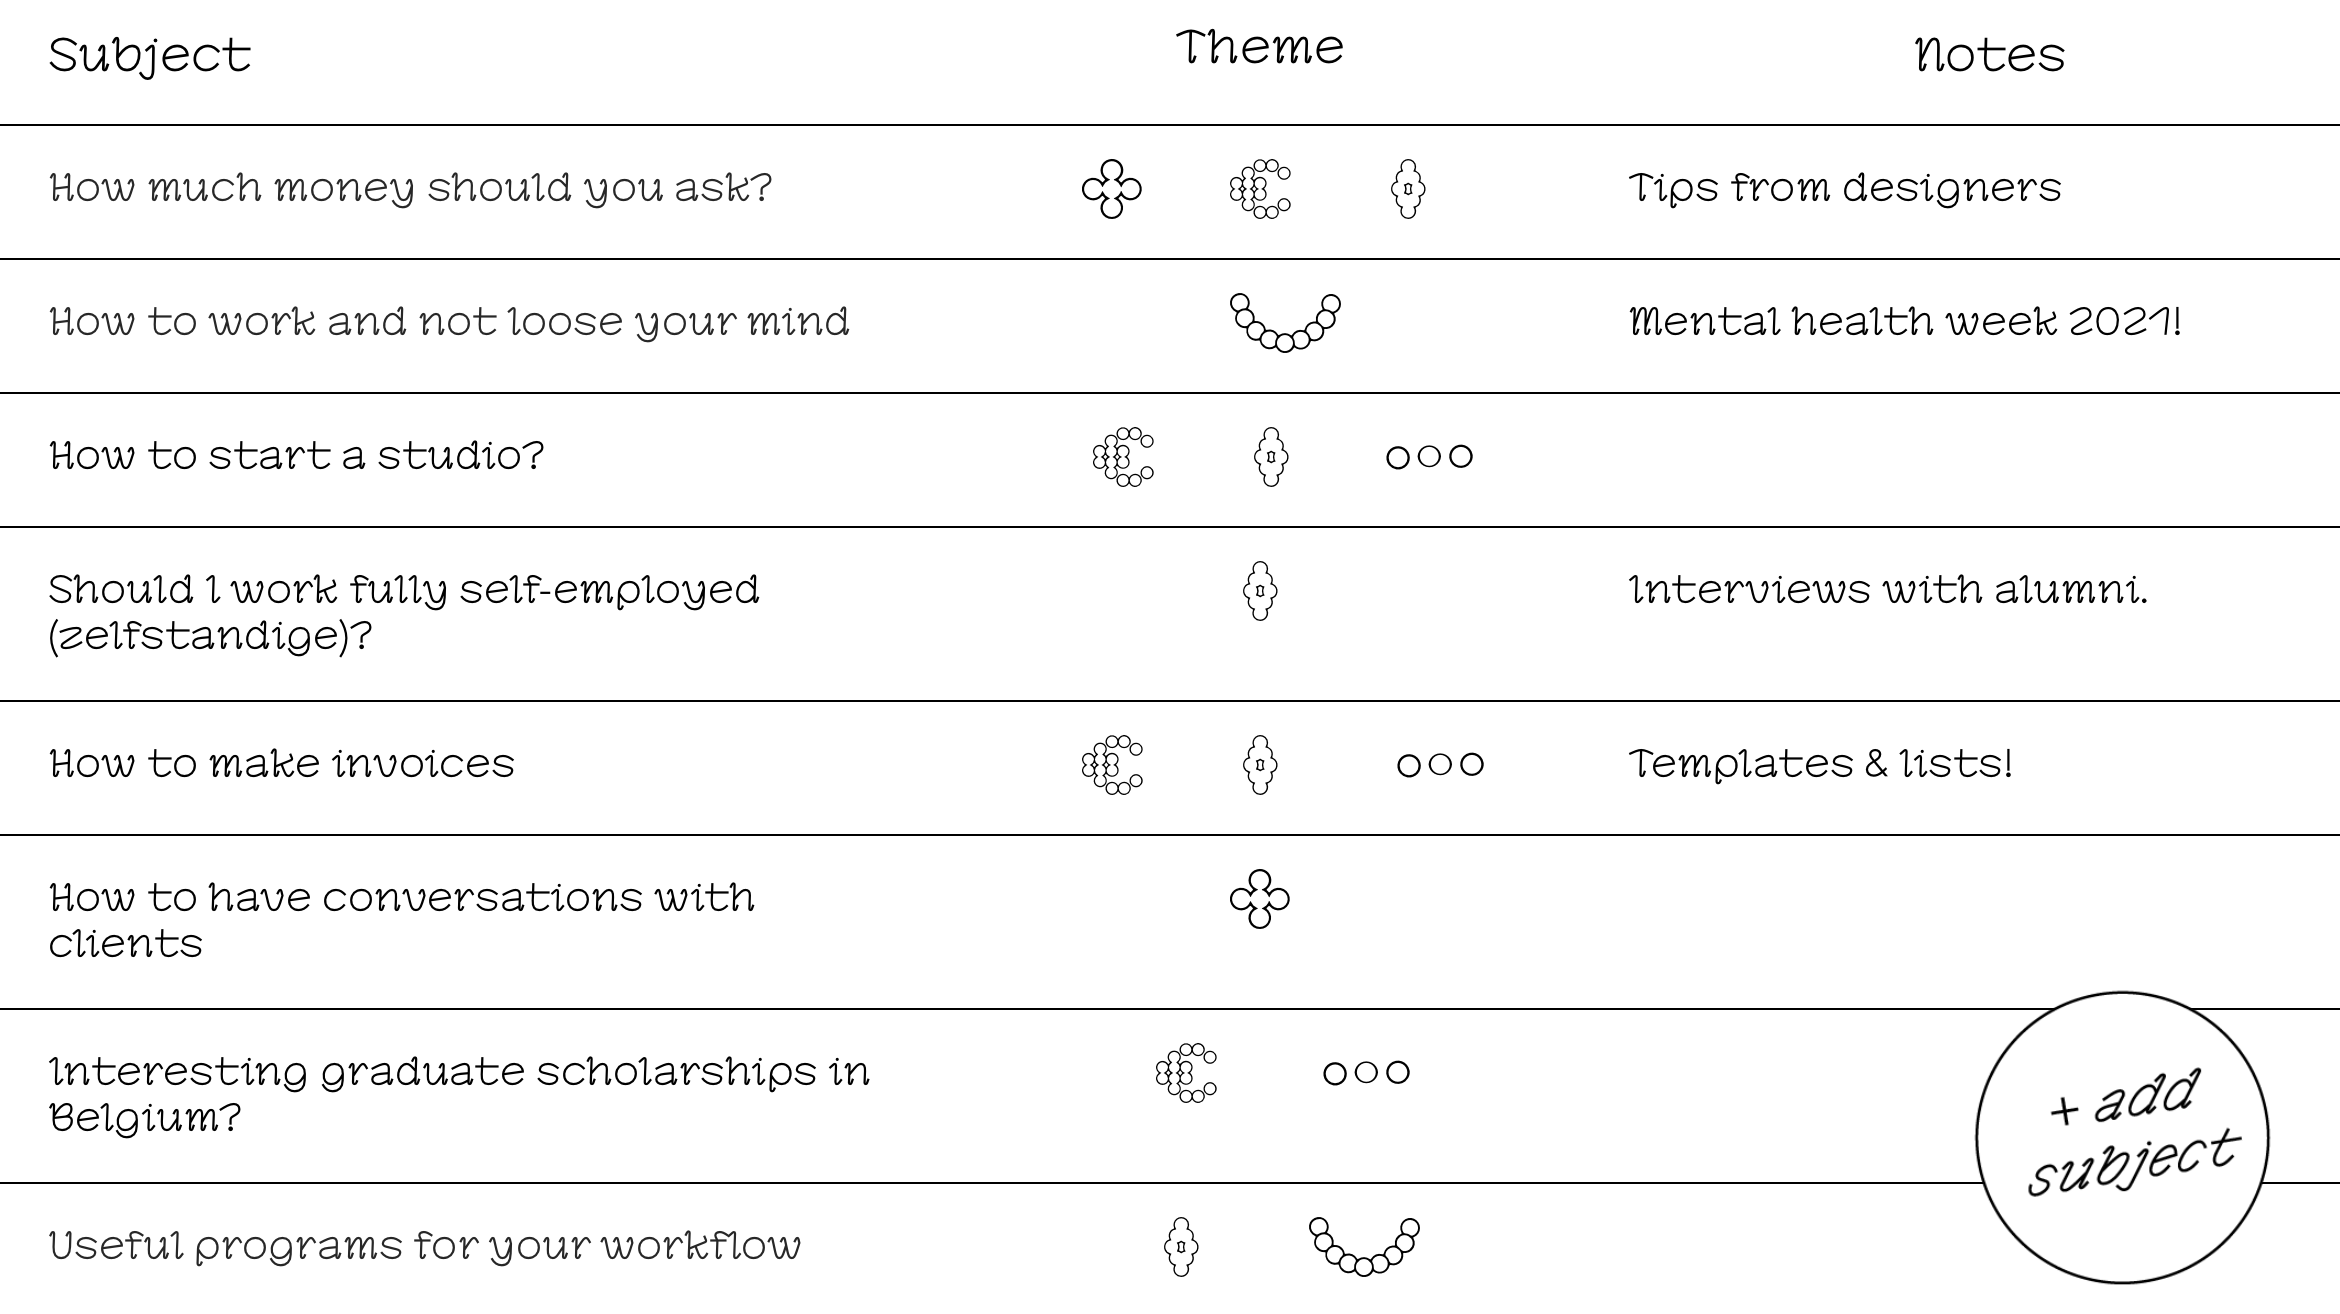The image size is (2340, 1314).
Task: Click the keyhole icon in self-employed row
Action: tap(1259, 591)
